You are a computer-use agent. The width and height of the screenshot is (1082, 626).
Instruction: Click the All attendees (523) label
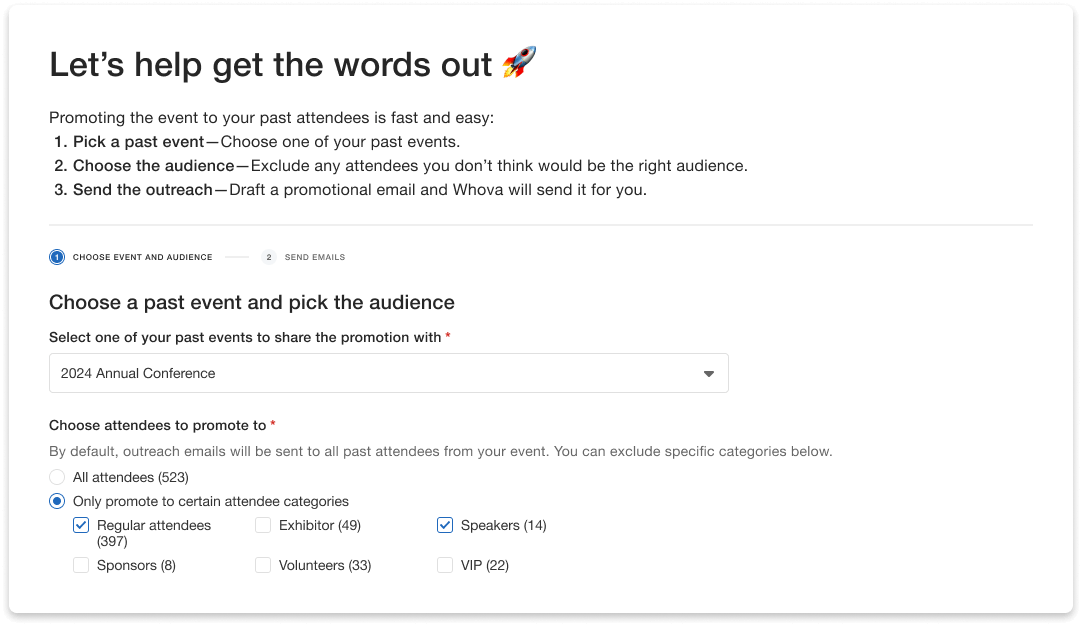coord(131,477)
